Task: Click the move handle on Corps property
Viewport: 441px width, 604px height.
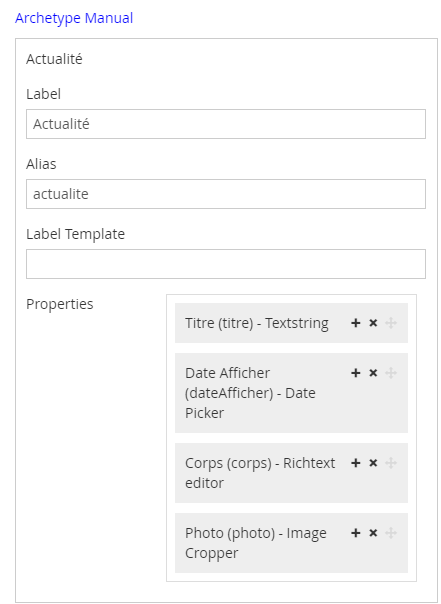Action: [391, 463]
